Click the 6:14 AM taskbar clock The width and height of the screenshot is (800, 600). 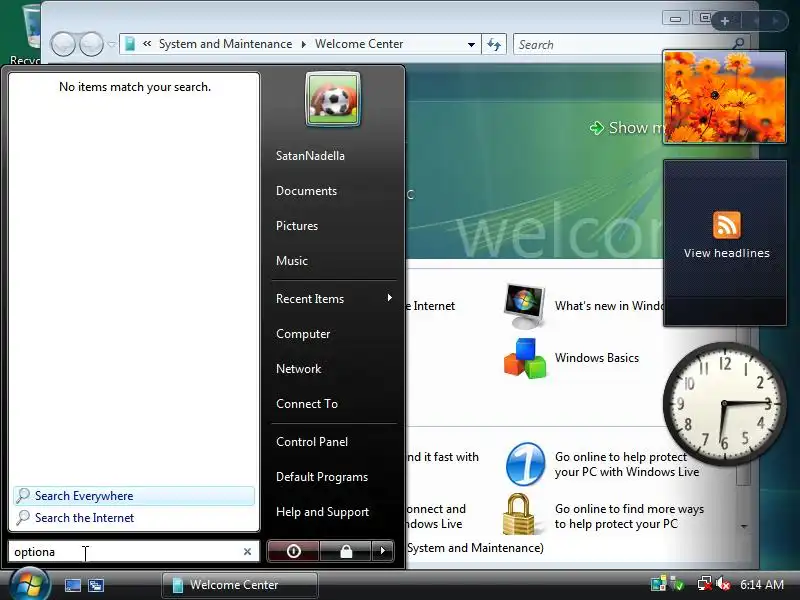click(762, 584)
